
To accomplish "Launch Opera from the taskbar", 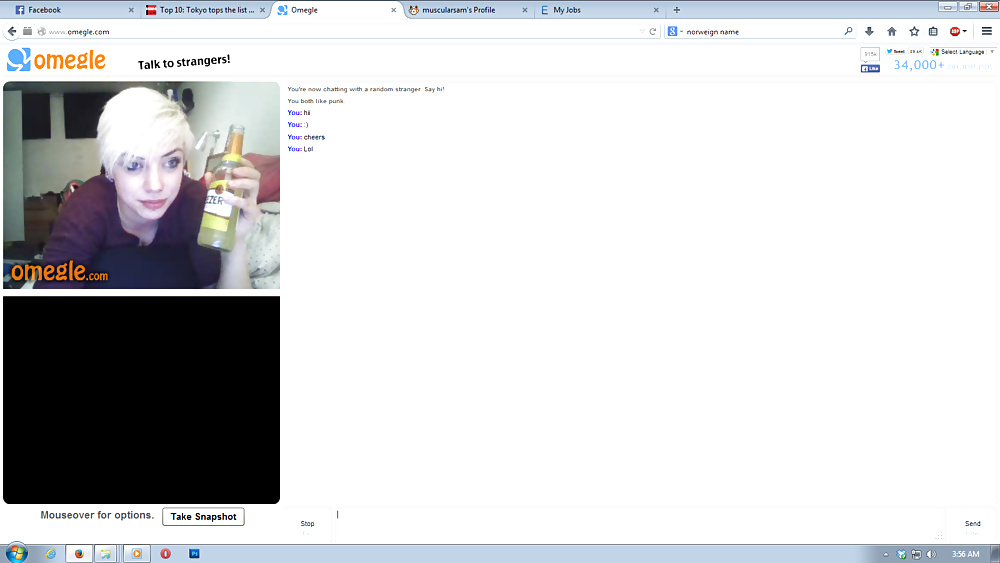I will (x=166, y=553).
